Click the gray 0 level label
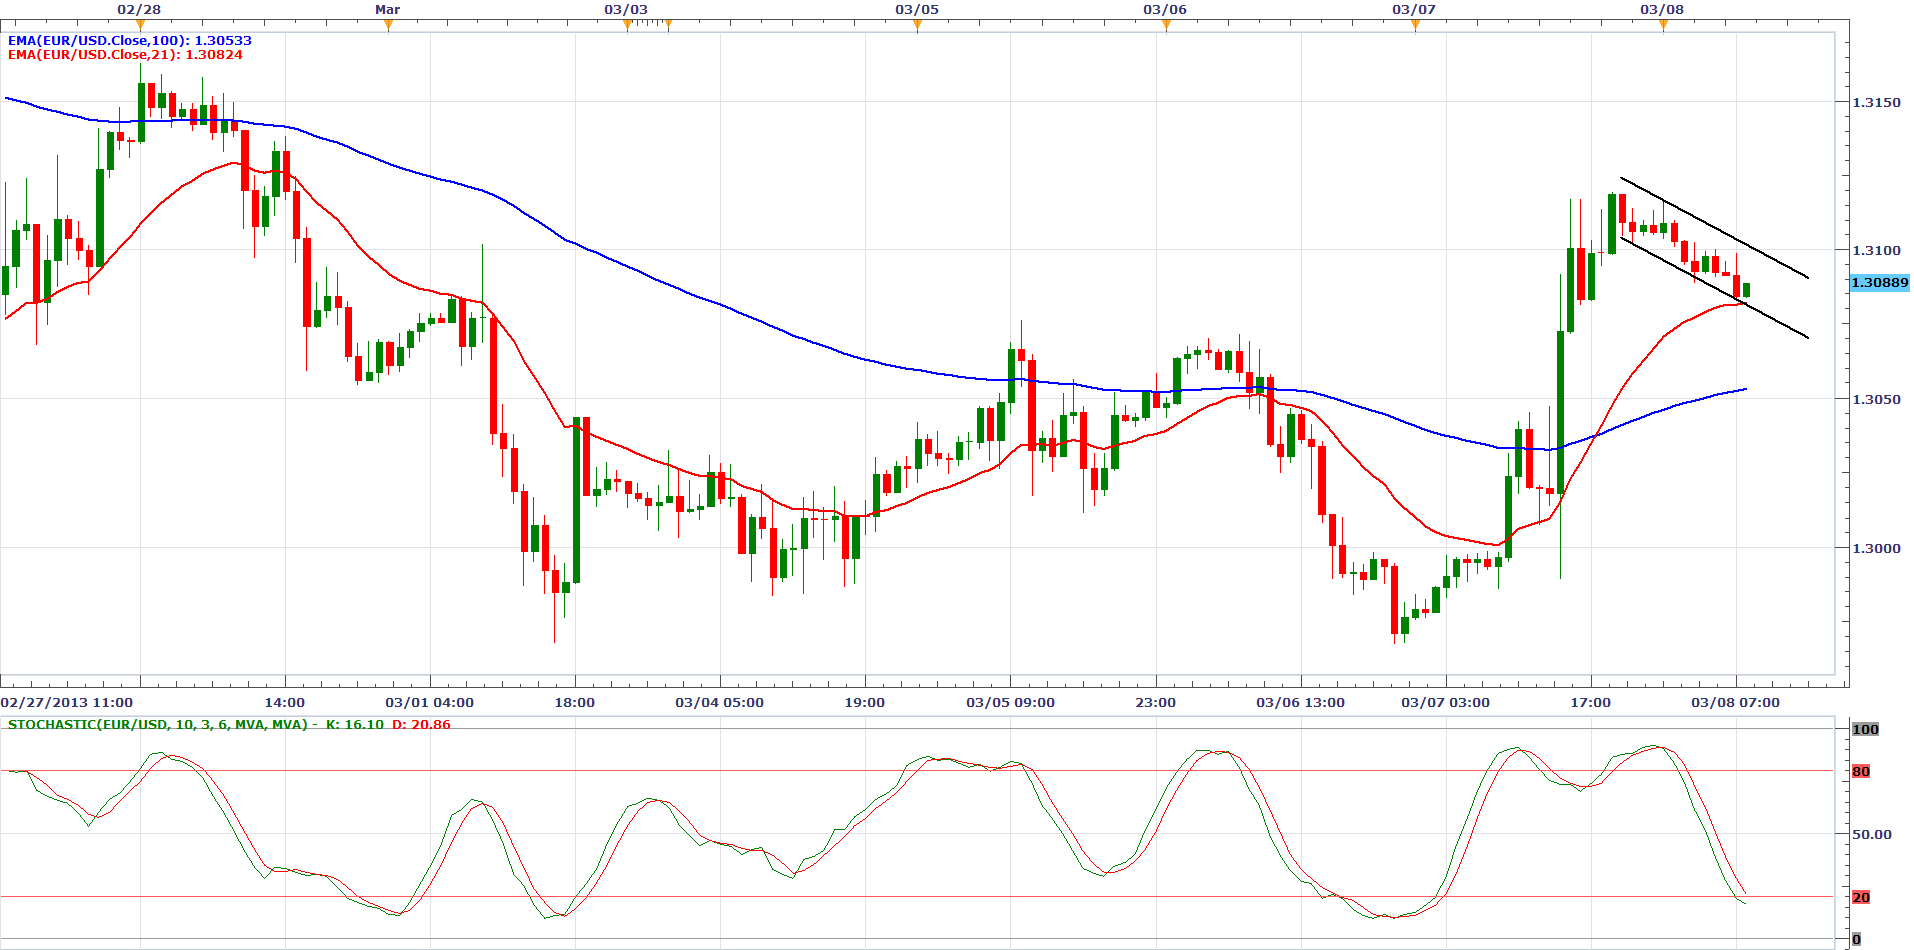The width and height of the screenshot is (1914, 950). tap(1857, 939)
